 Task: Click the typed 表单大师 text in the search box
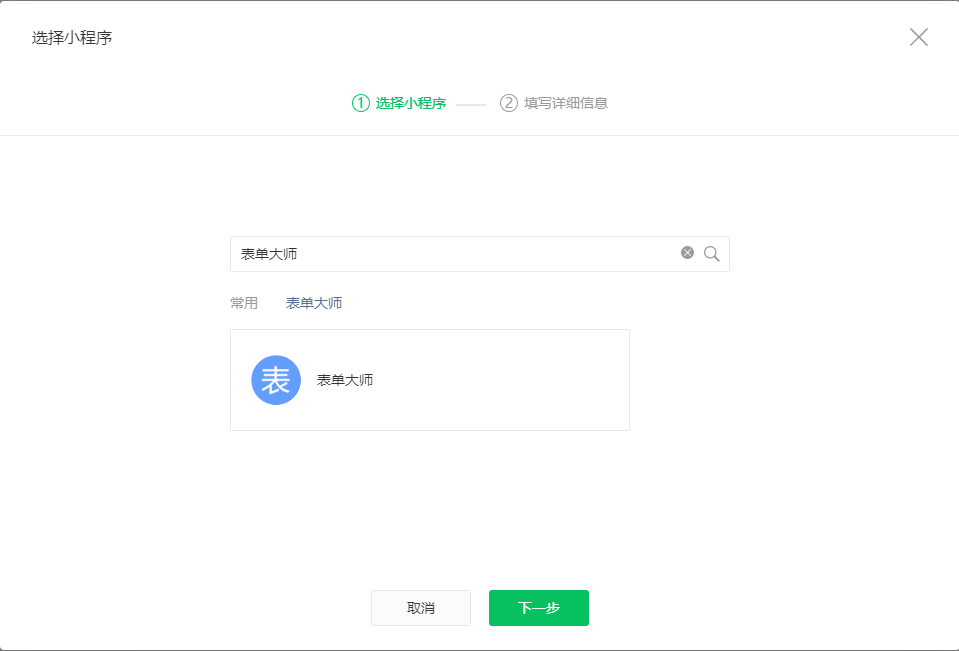coord(269,254)
